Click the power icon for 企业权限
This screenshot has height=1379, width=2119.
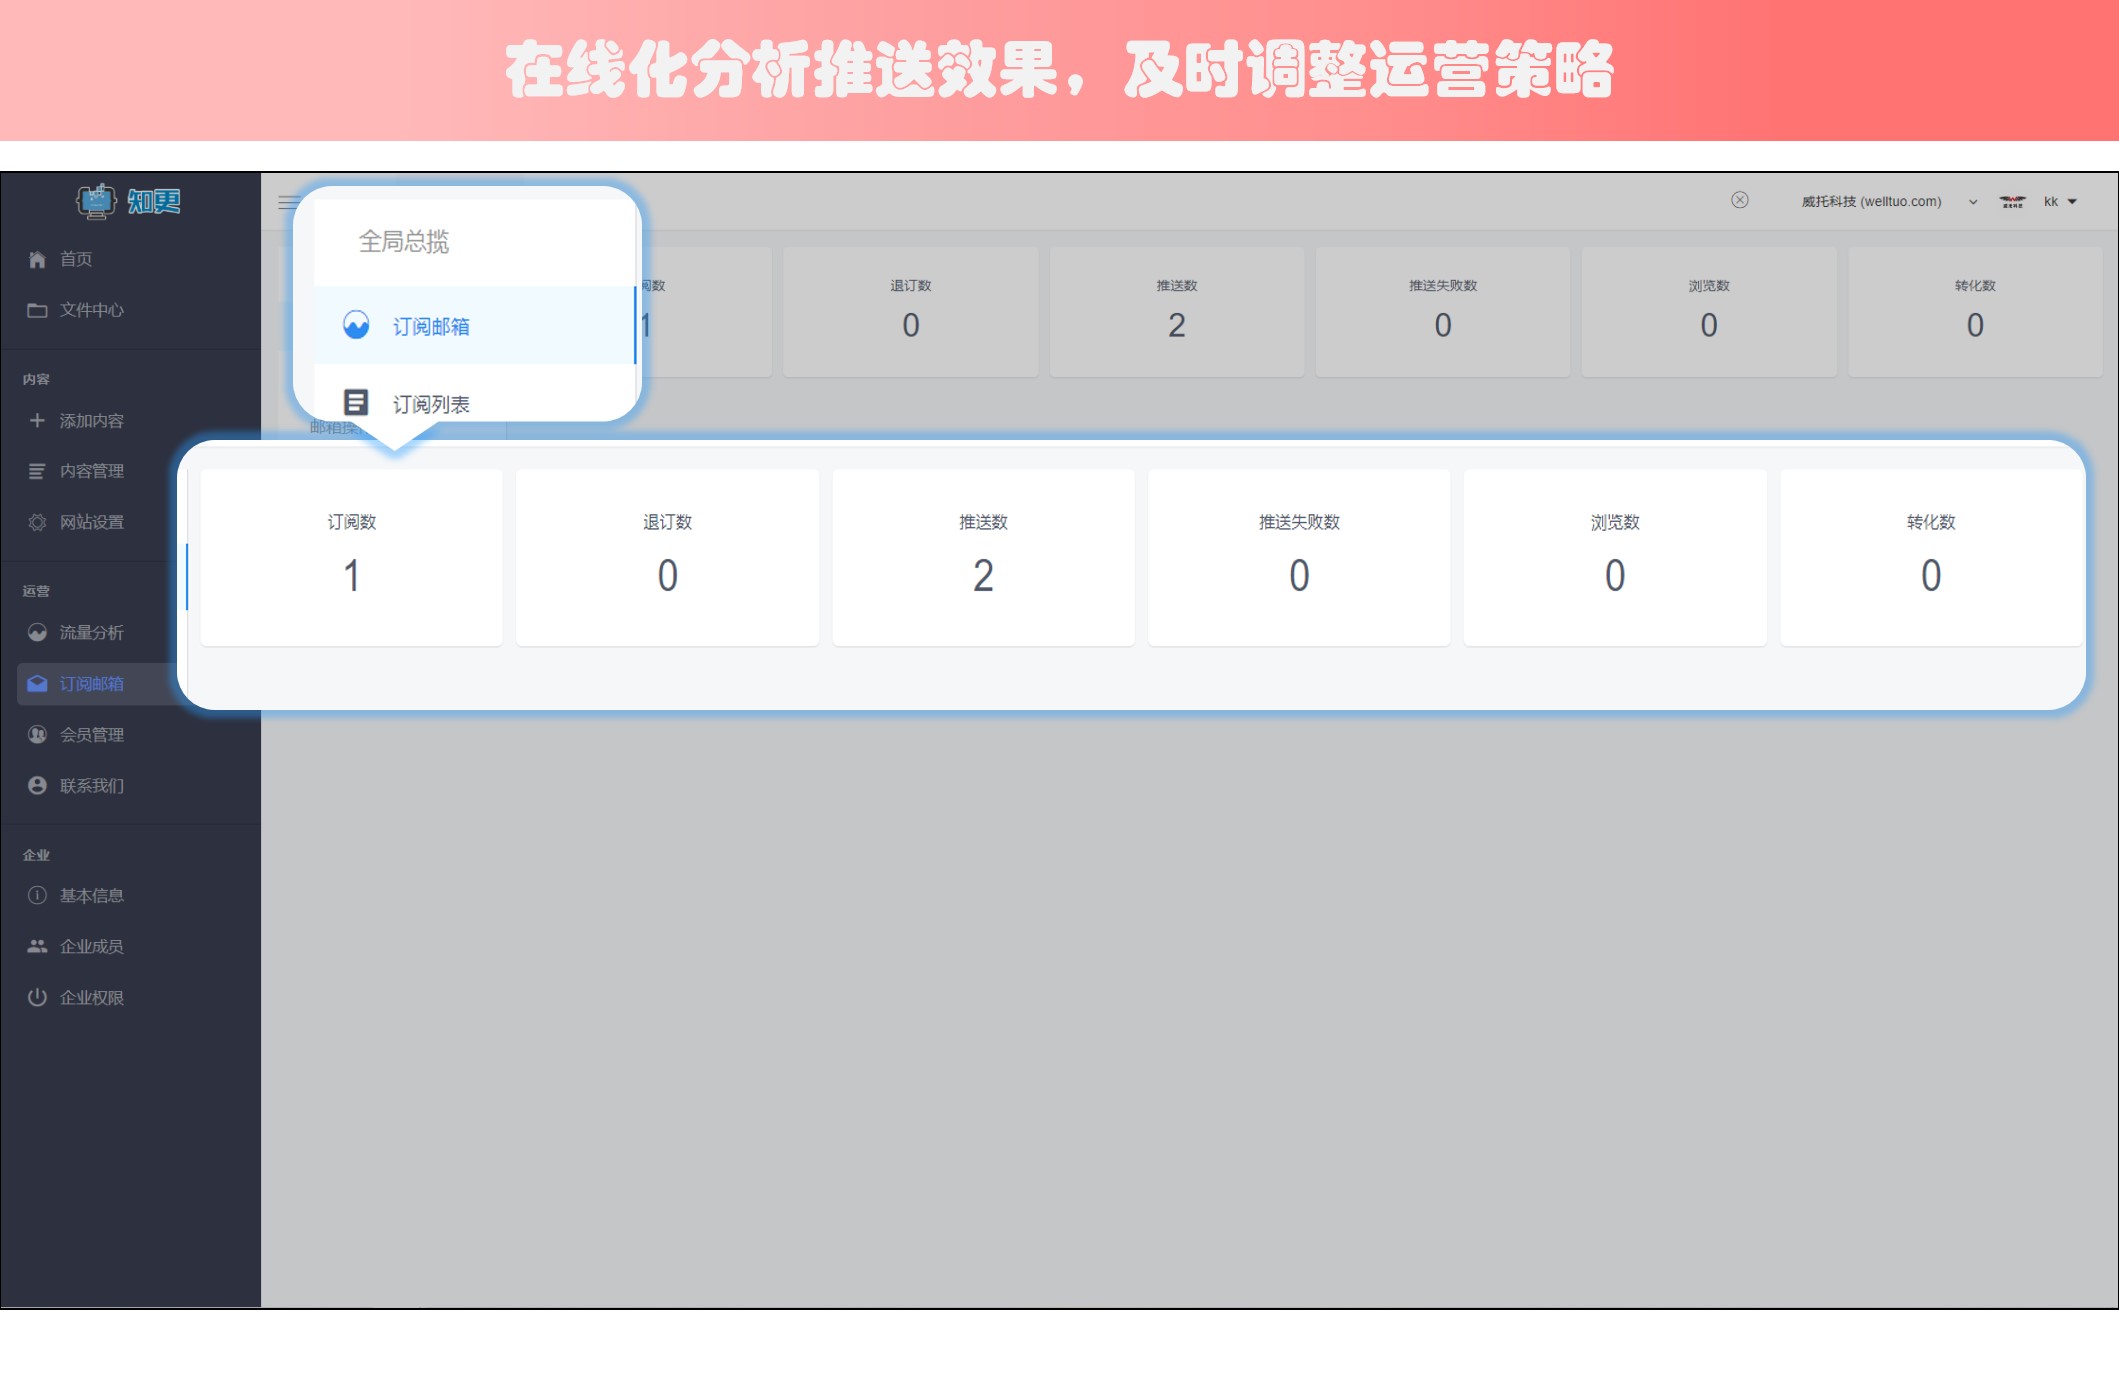pos(37,997)
